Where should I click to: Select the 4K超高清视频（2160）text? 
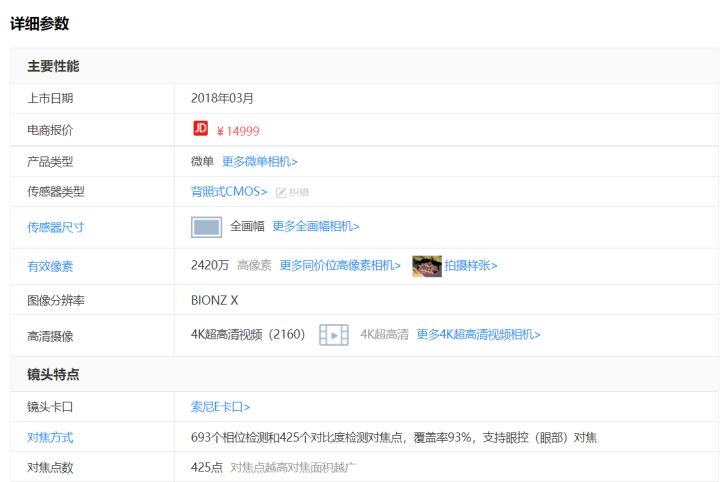(x=248, y=334)
